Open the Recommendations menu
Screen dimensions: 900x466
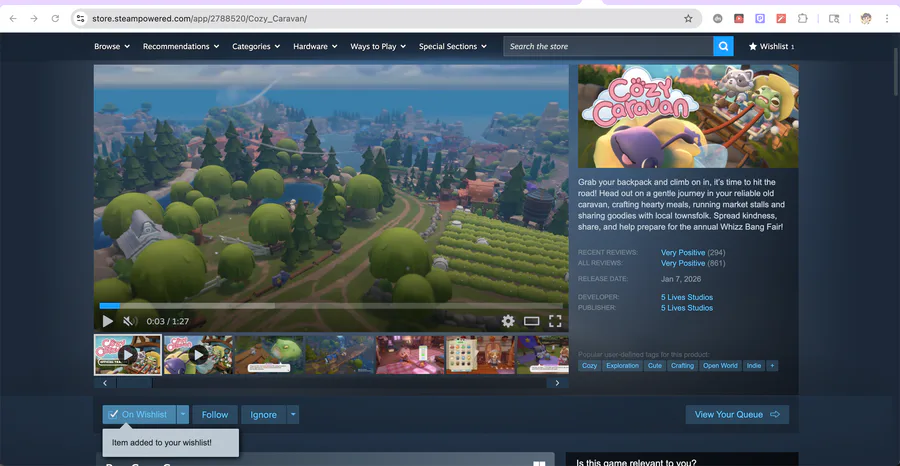(181, 46)
